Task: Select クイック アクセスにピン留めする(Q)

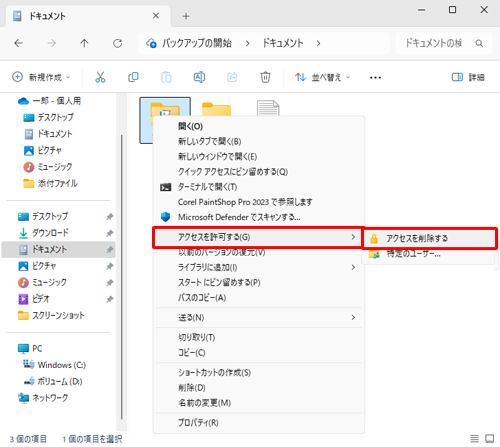Action: pyautogui.click(x=259, y=172)
